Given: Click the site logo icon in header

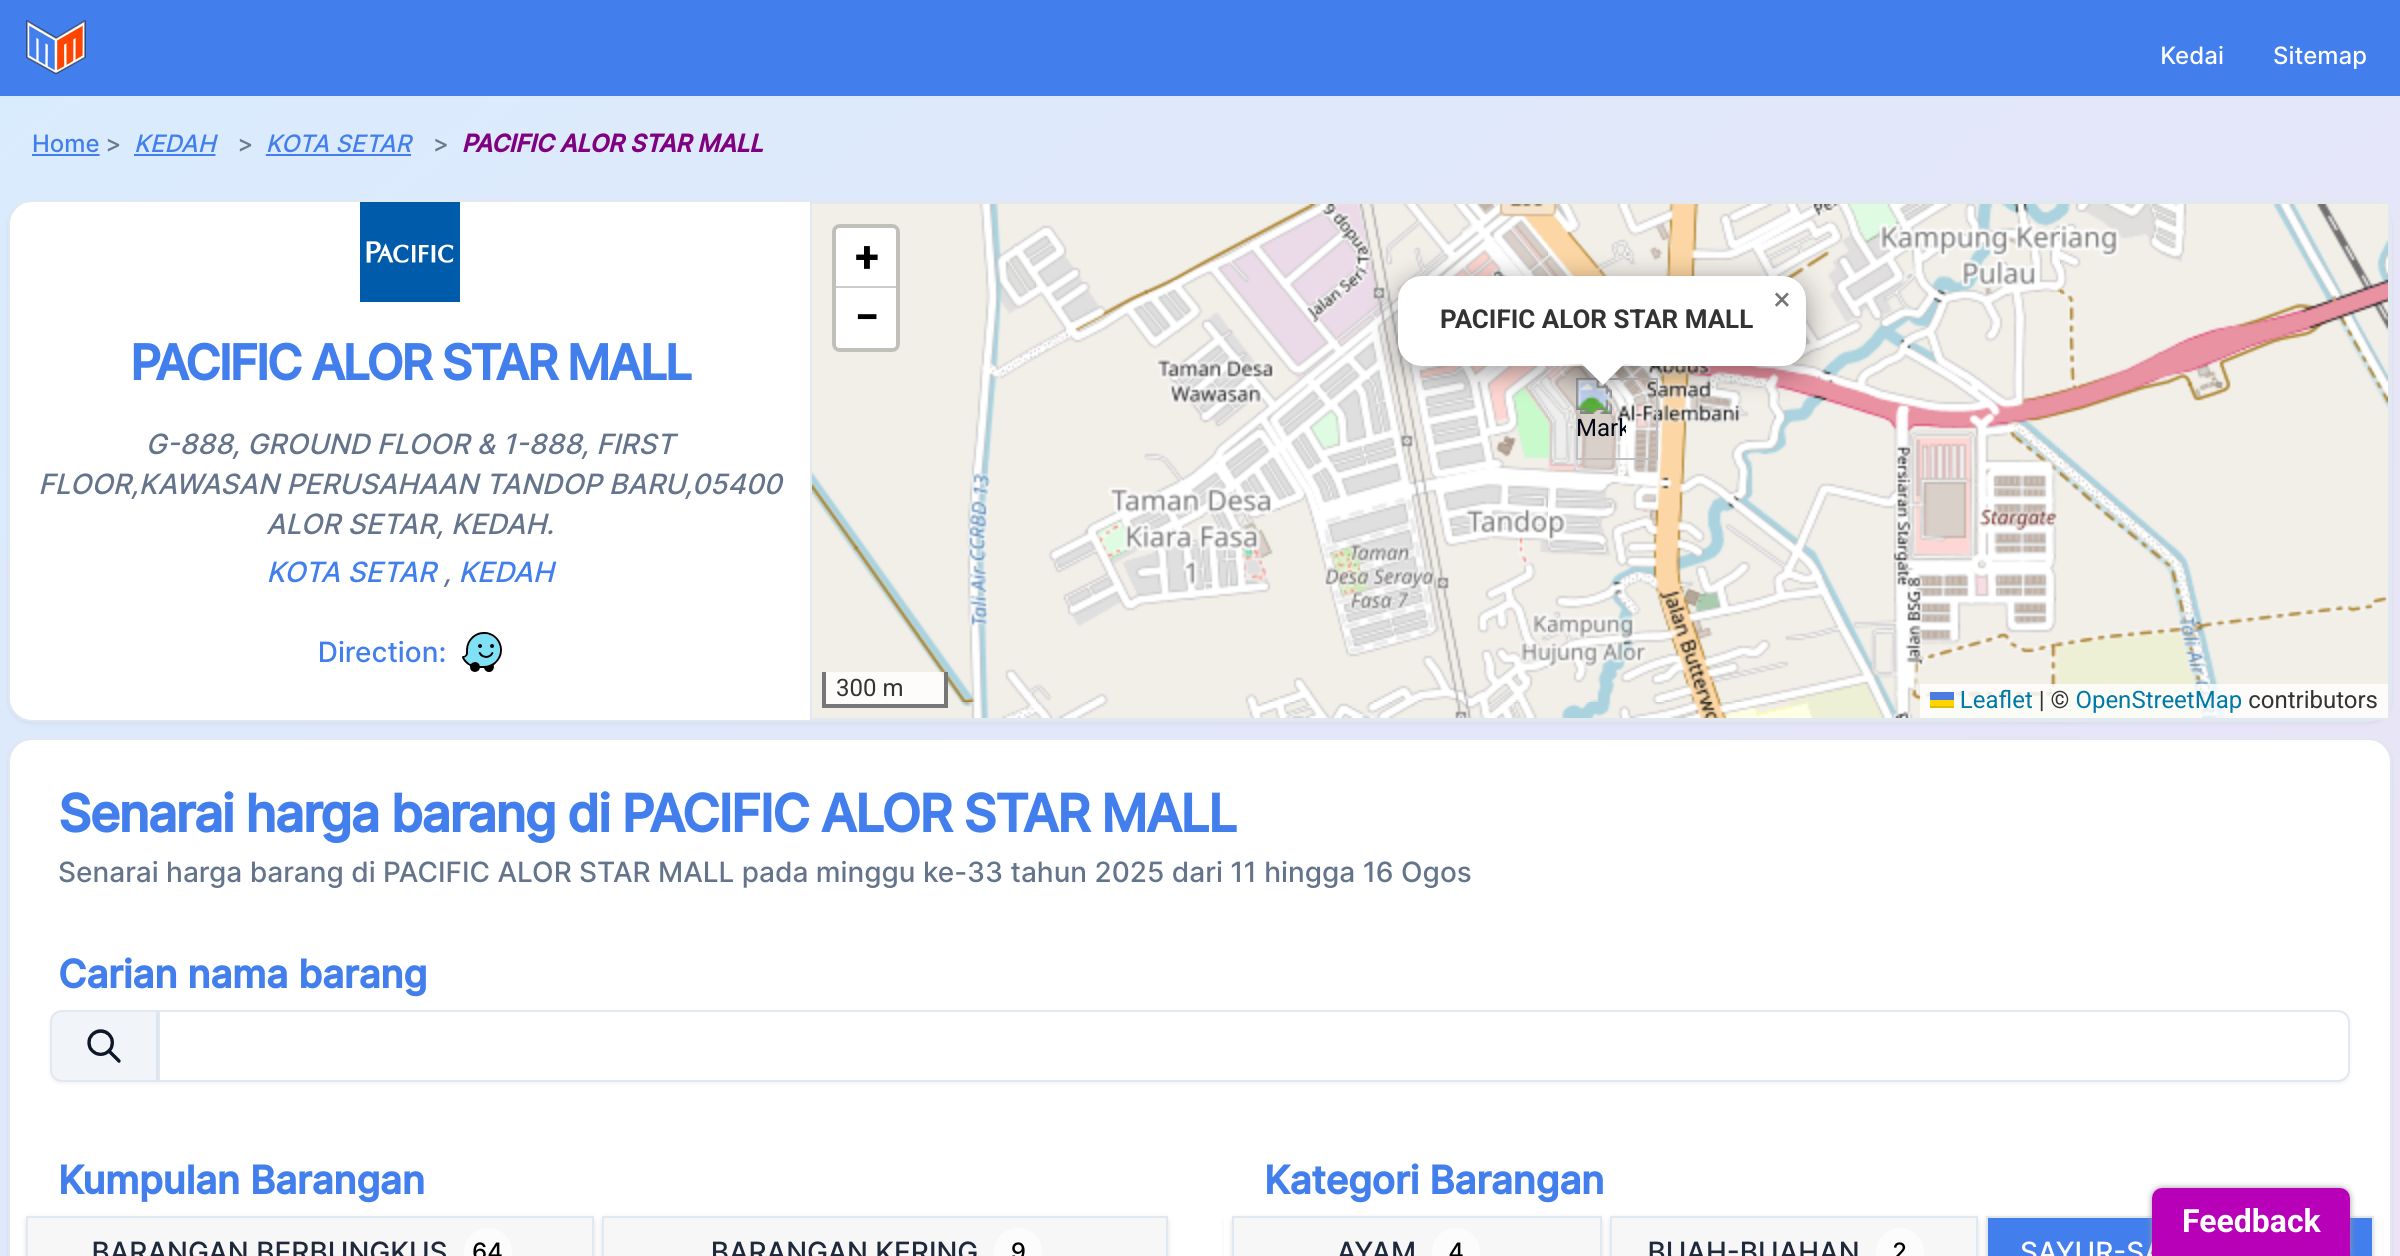Looking at the screenshot, I should click(56, 47).
